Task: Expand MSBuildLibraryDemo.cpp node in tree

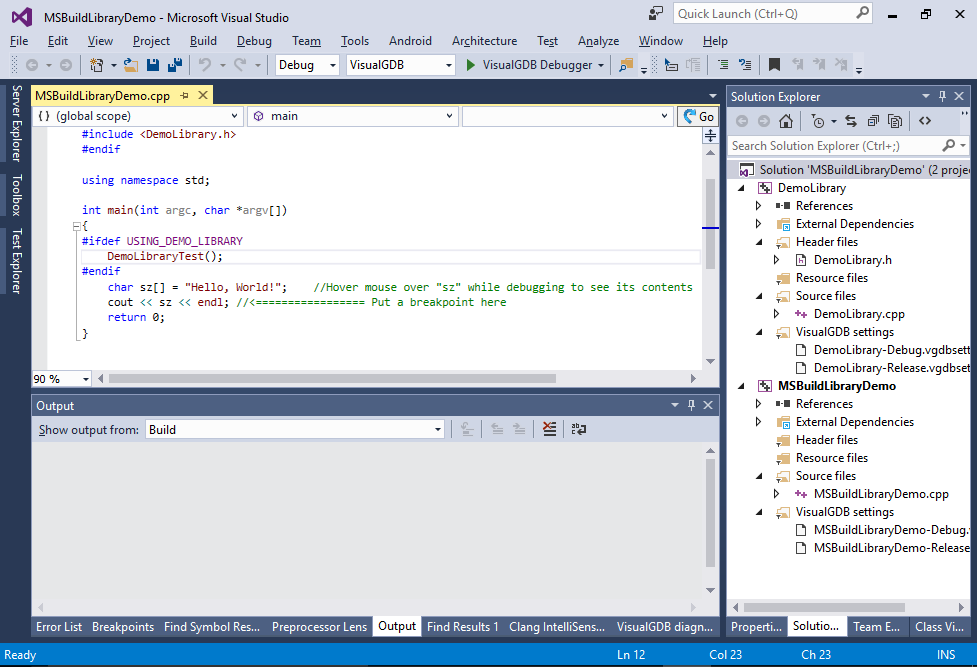Action: pyautogui.click(x=776, y=494)
